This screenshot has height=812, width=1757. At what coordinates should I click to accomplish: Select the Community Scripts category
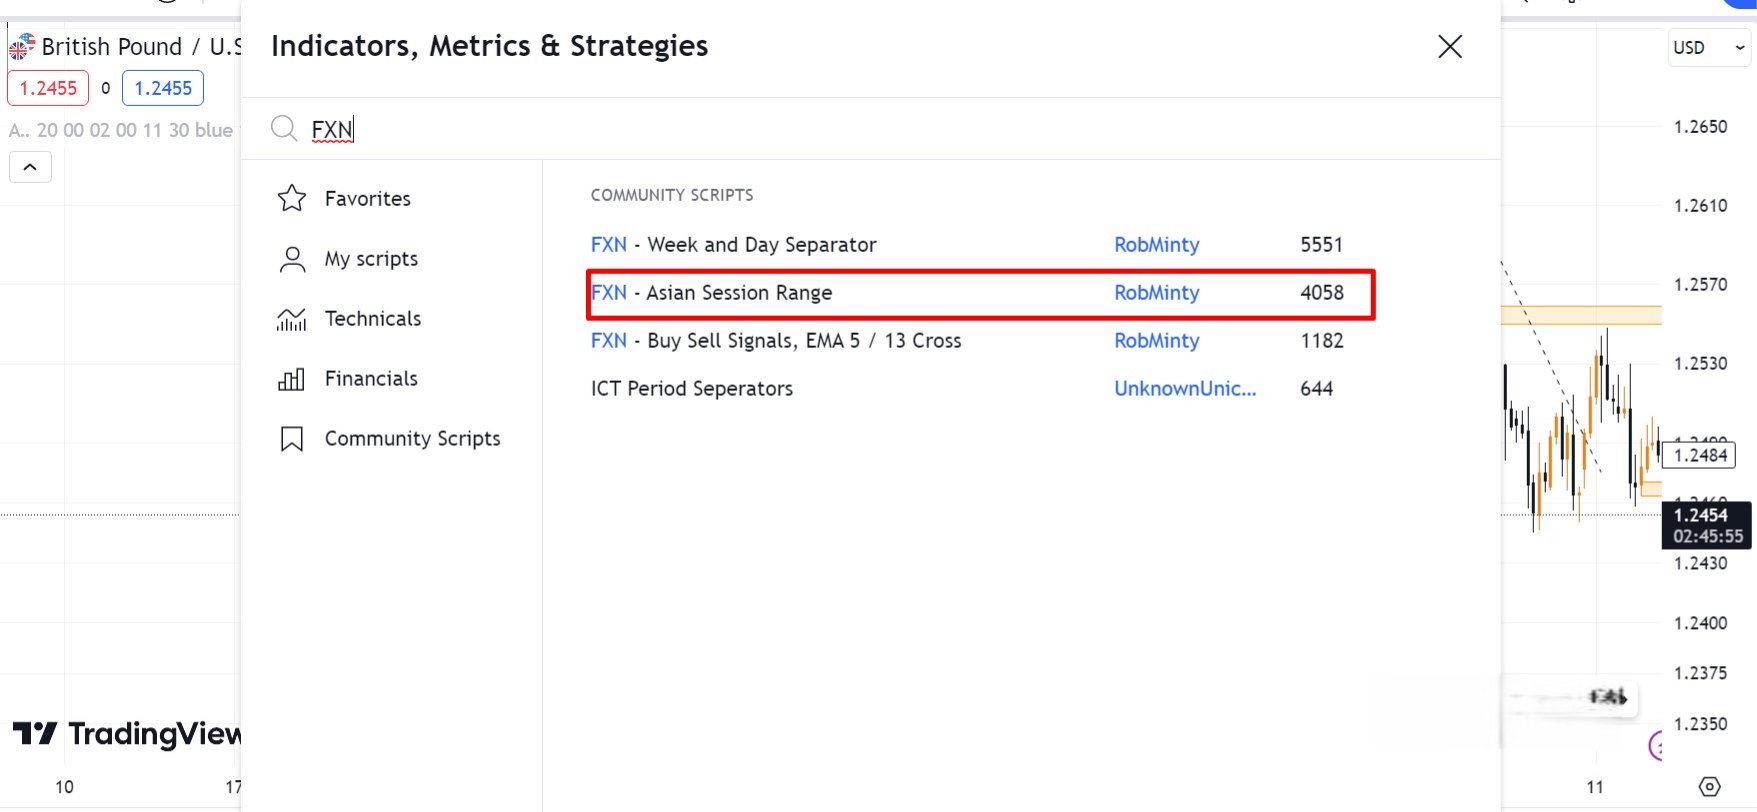coord(412,439)
